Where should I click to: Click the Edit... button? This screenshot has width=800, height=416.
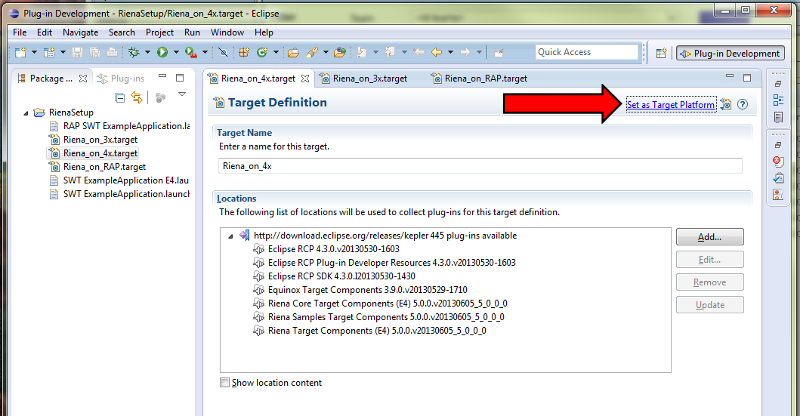[x=710, y=260]
